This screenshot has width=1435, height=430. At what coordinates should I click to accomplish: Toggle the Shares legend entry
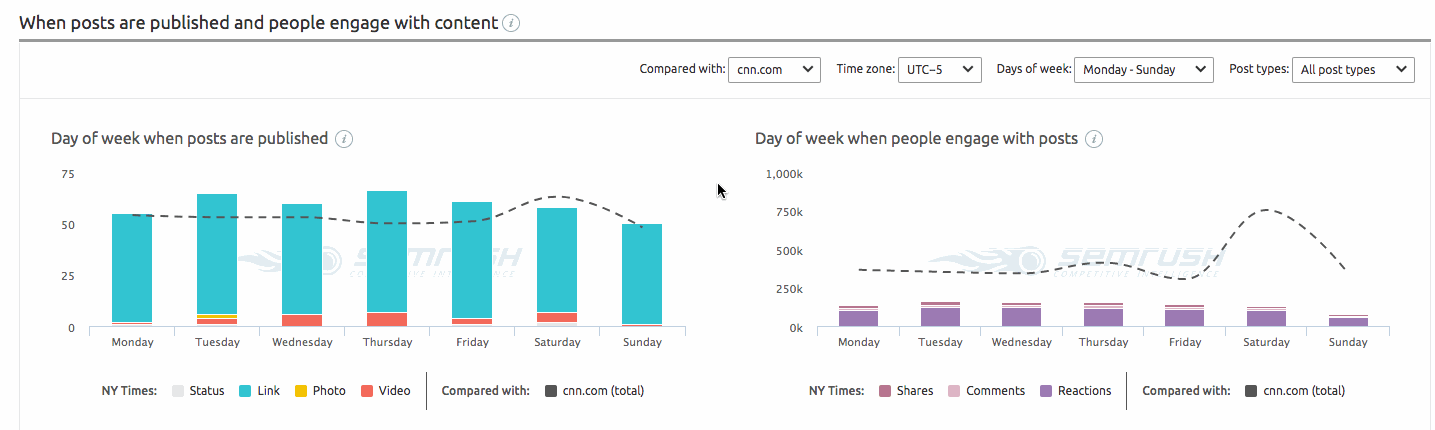pos(905,391)
